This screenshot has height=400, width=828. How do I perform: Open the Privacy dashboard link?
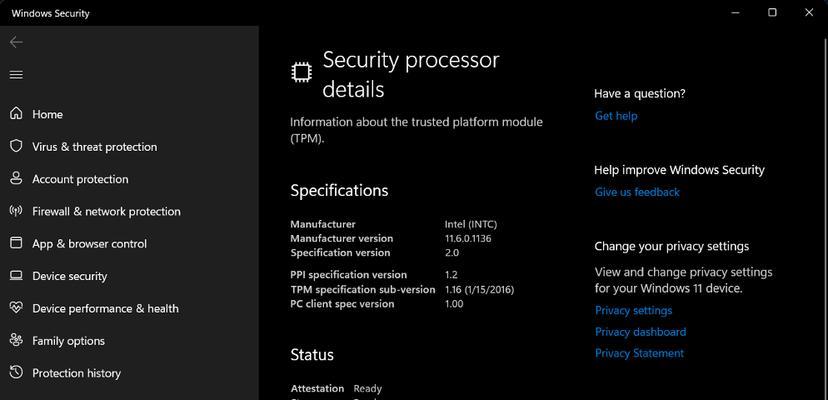click(641, 332)
